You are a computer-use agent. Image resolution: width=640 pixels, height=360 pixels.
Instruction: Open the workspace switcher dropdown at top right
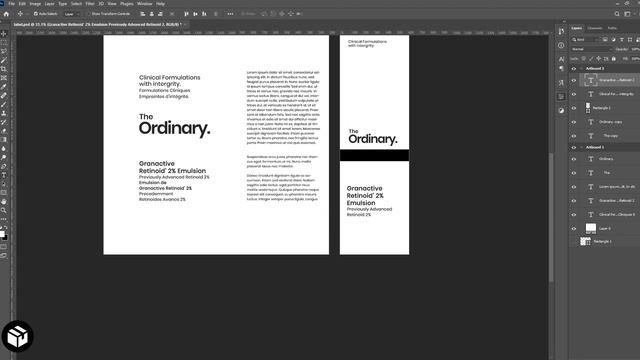click(628, 14)
